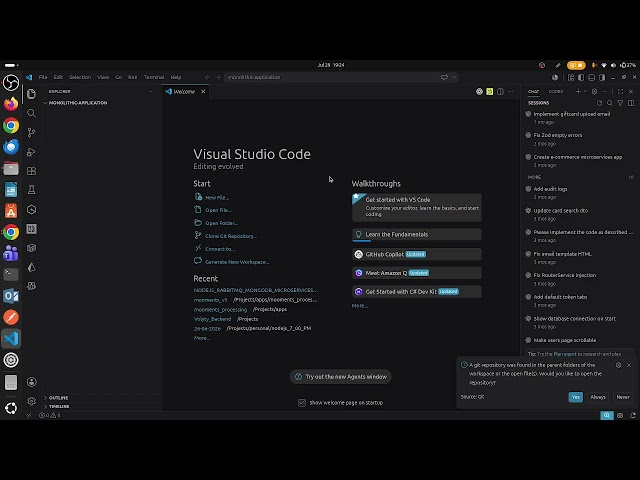Open Firefox from the Ubuntu dock
This screenshot has height=480, width=640.
tap(11, 104)
